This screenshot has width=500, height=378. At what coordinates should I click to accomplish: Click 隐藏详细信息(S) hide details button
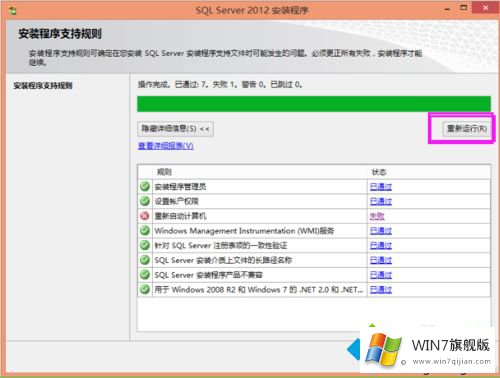(x=175, y=129)
